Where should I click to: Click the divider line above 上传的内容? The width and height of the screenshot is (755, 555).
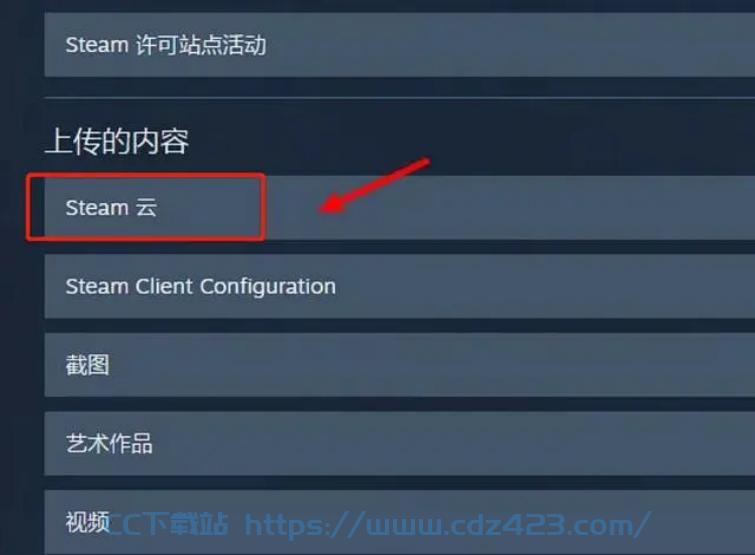click(400, 98)
